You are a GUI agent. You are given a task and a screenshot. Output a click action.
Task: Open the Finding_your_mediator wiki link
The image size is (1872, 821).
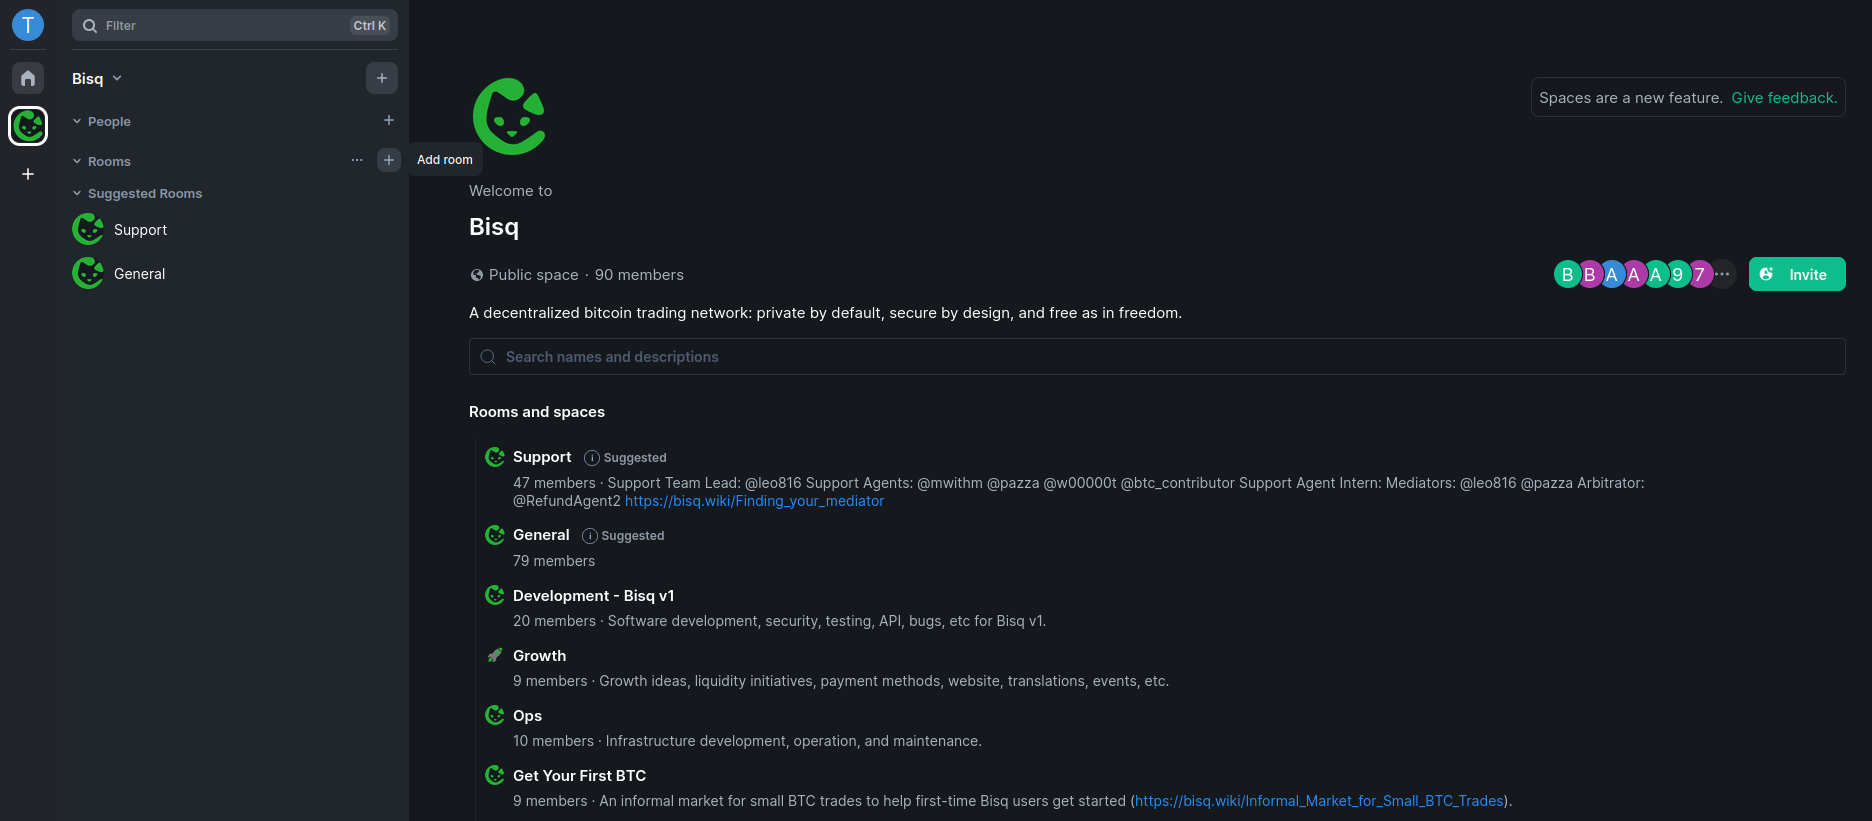[754, 501]
